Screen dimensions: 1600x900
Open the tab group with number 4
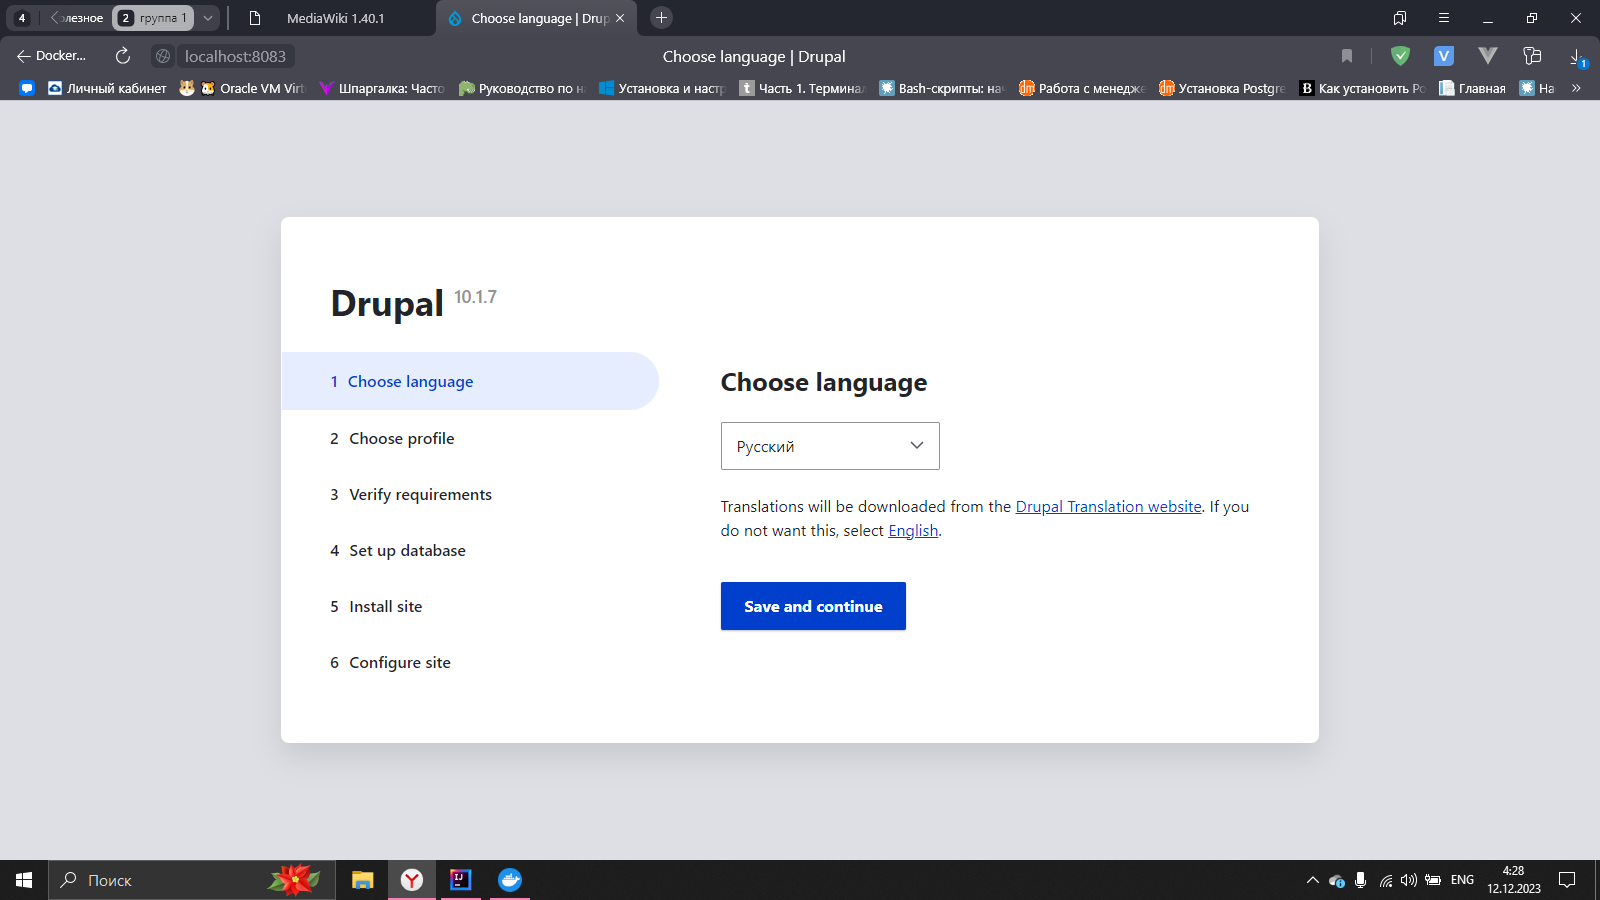pos(22,18)
